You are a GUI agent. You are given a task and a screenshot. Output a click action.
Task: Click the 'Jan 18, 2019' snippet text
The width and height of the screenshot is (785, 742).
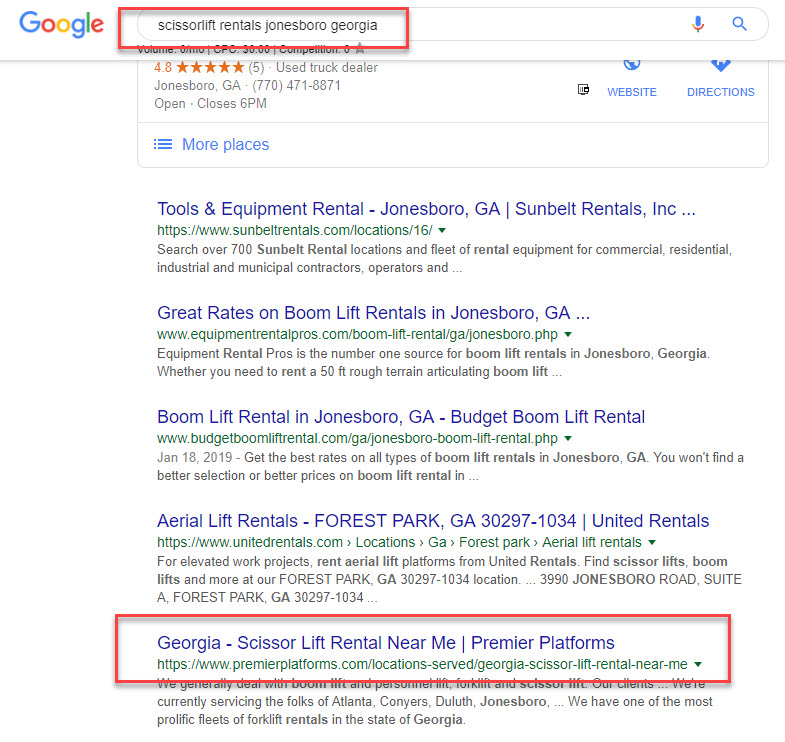click(x=195, y=458)
